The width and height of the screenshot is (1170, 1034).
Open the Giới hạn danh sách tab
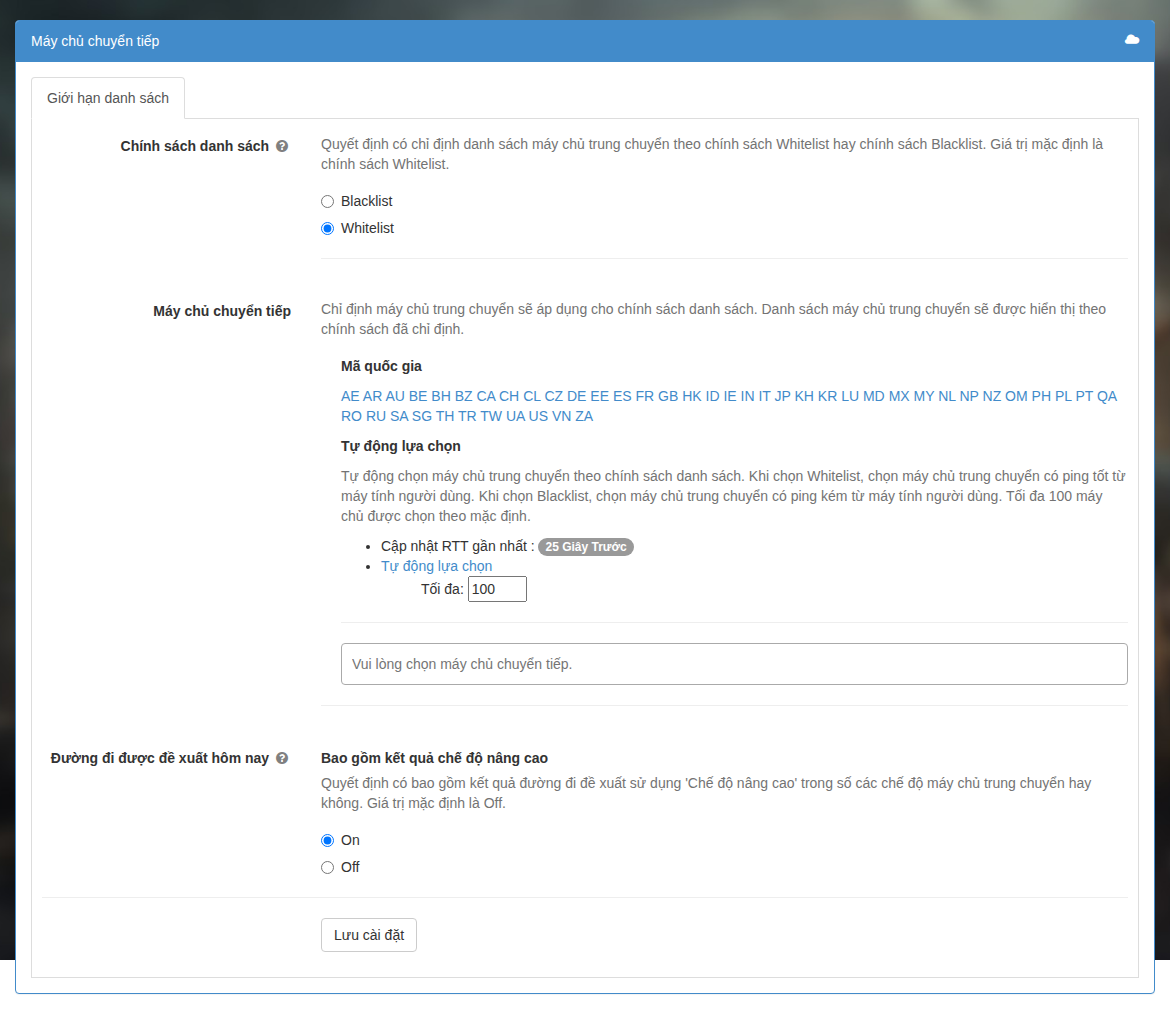108,98
